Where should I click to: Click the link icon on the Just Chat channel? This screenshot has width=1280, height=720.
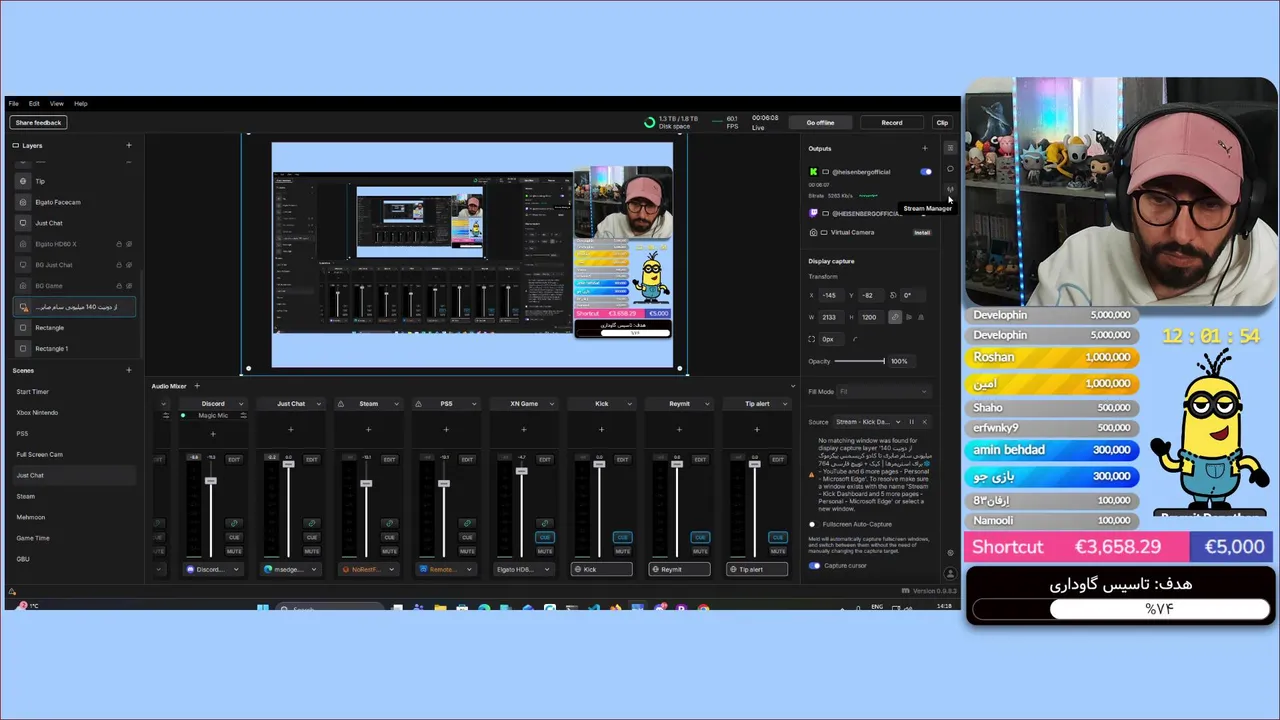click(x=312, y=523)
